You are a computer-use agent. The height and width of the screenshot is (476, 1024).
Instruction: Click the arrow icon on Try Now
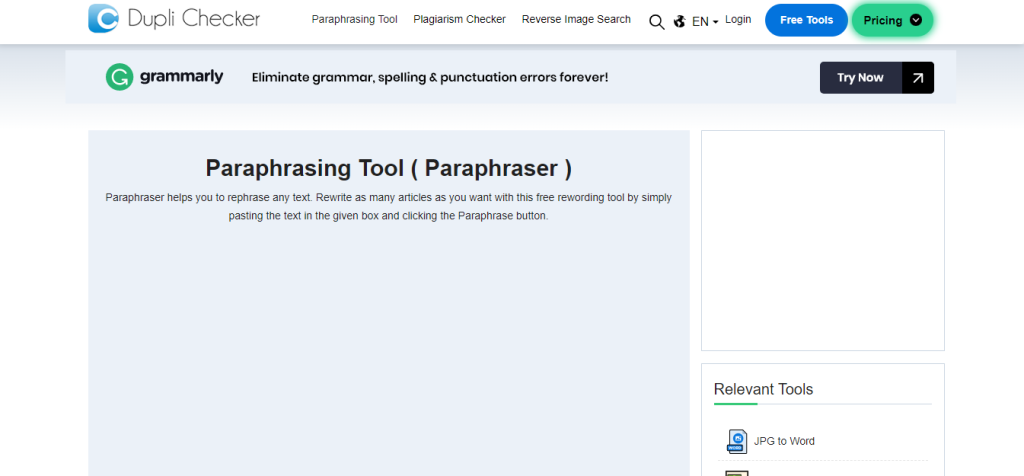918,78
